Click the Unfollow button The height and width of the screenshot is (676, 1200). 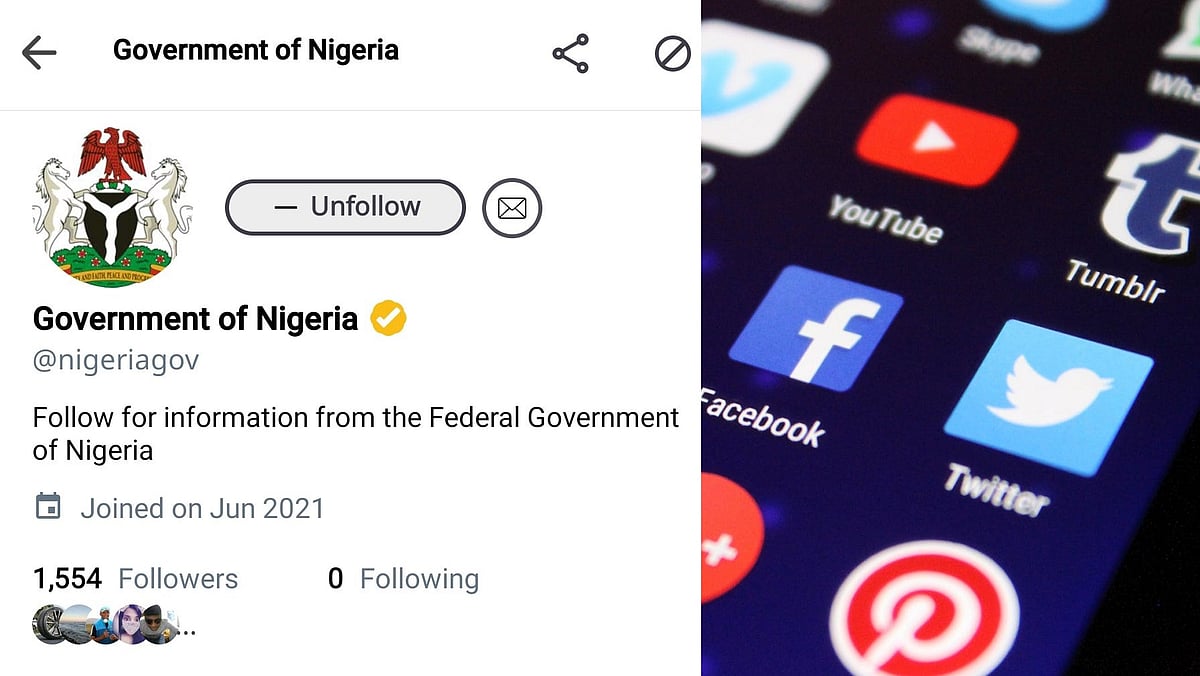[346, 208]
